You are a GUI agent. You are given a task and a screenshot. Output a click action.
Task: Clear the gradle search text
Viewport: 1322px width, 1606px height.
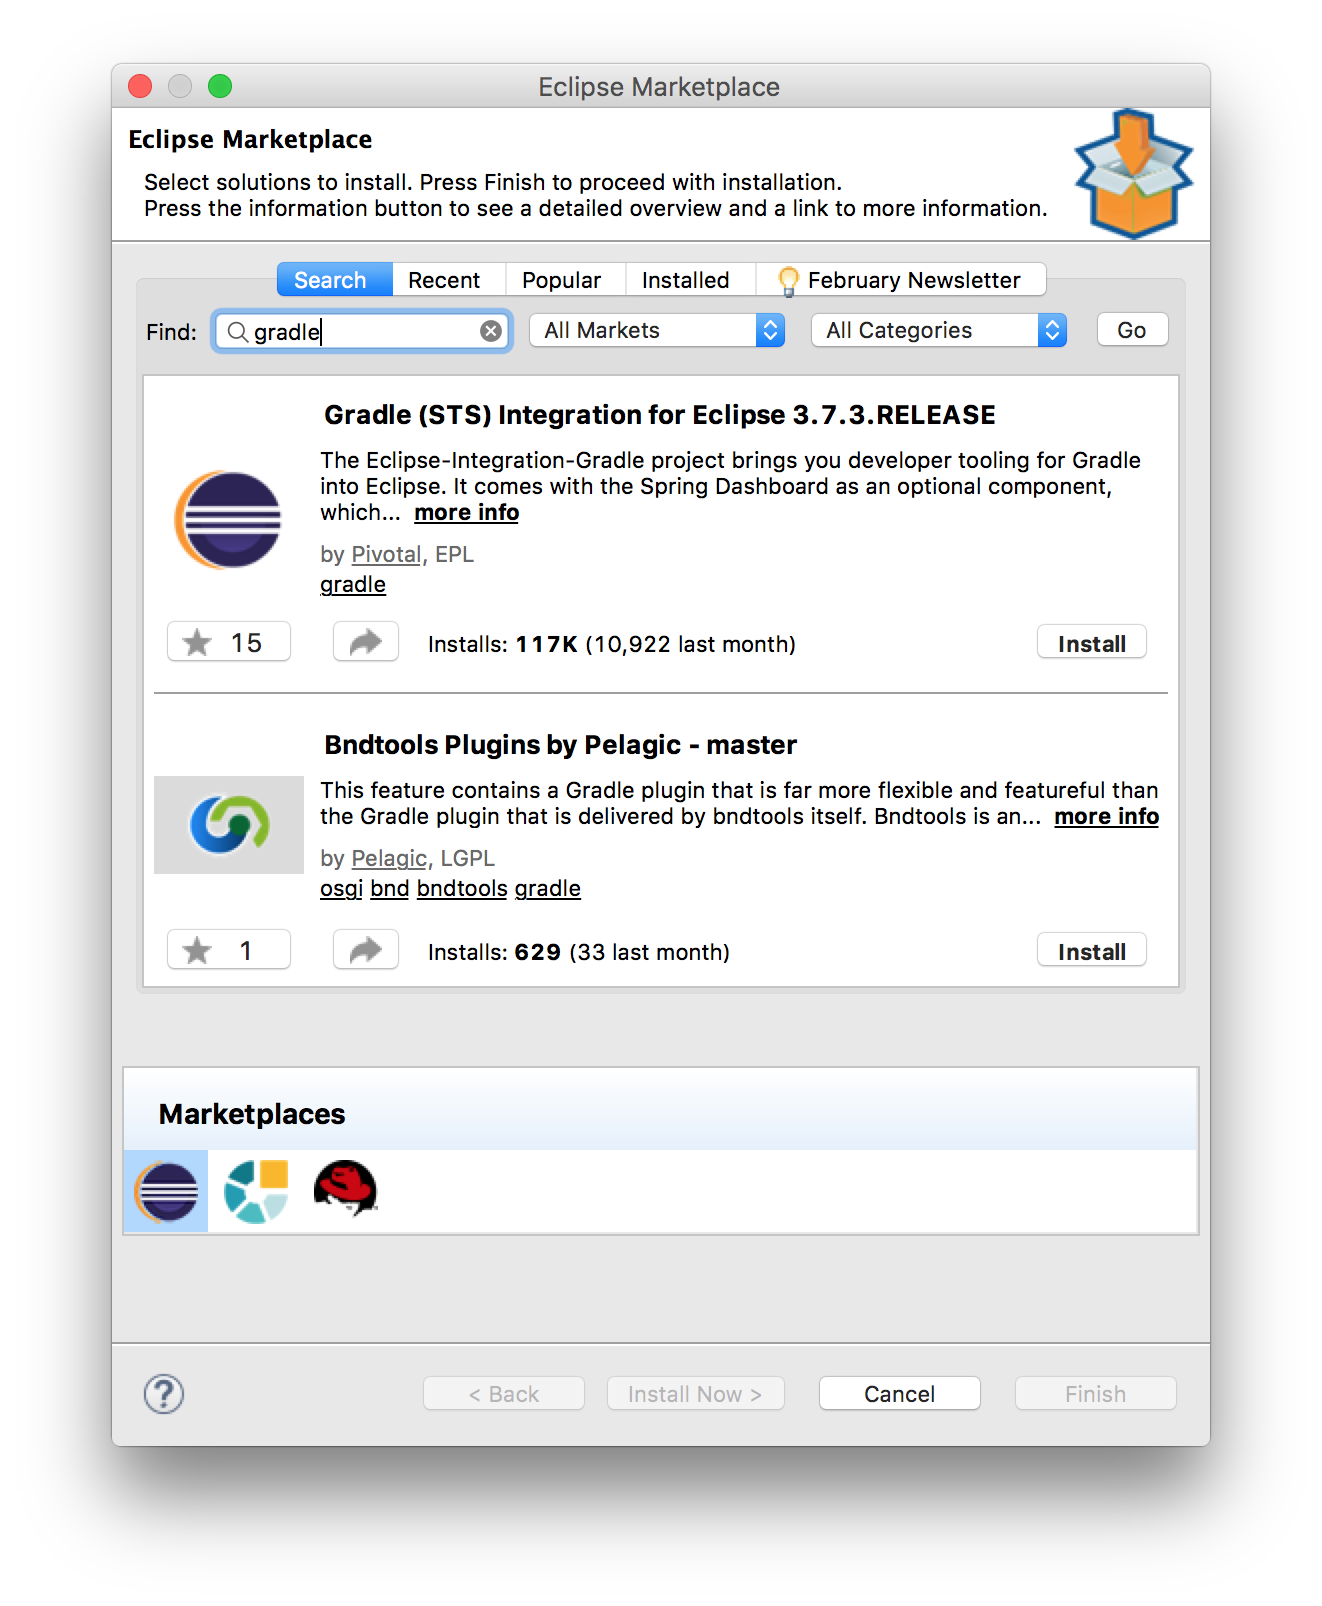(490, 331)
